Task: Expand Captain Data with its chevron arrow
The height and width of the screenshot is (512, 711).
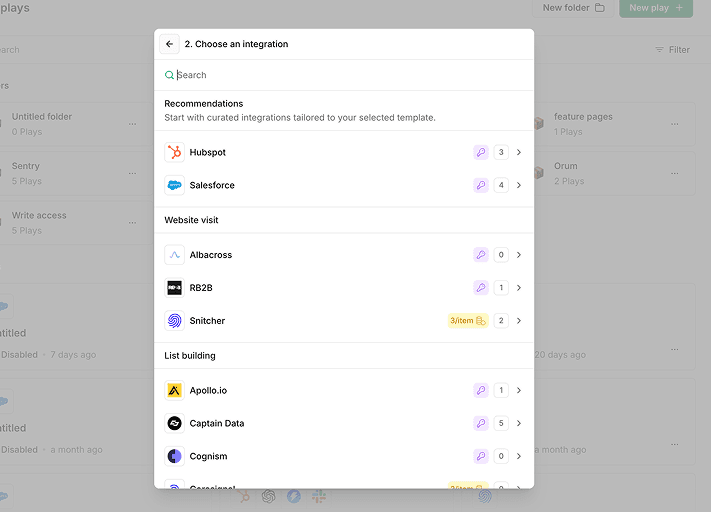Action: 519,423
